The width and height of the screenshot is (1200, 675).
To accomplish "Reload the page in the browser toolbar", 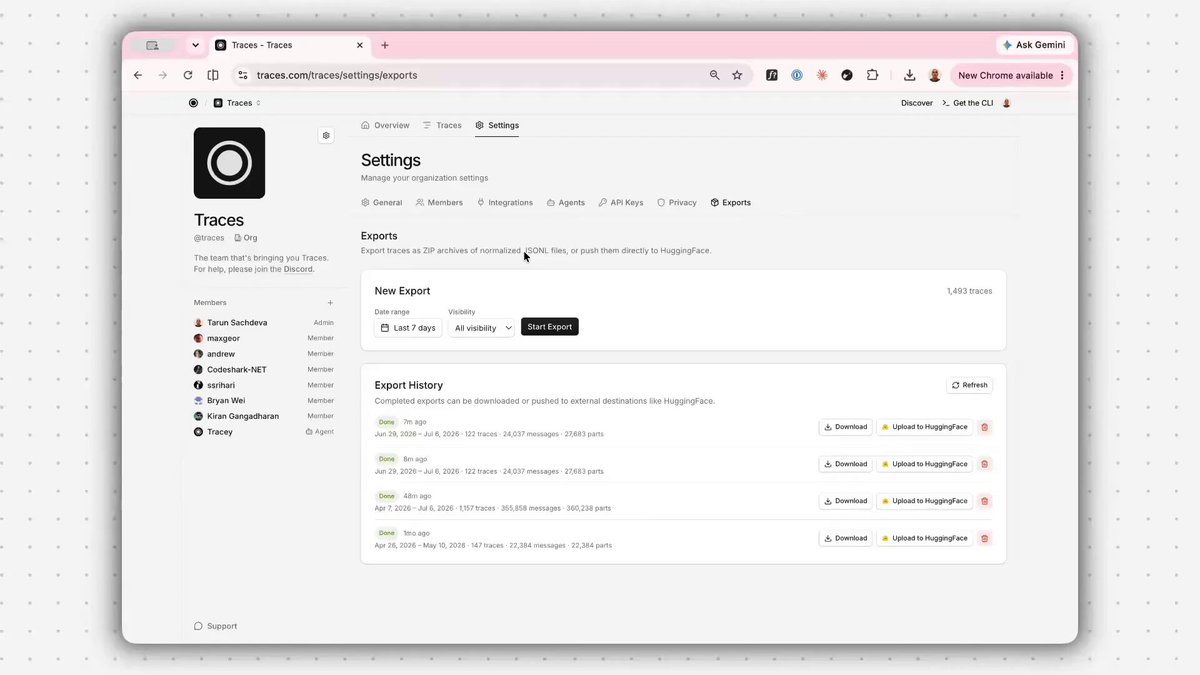I will 188,75.
